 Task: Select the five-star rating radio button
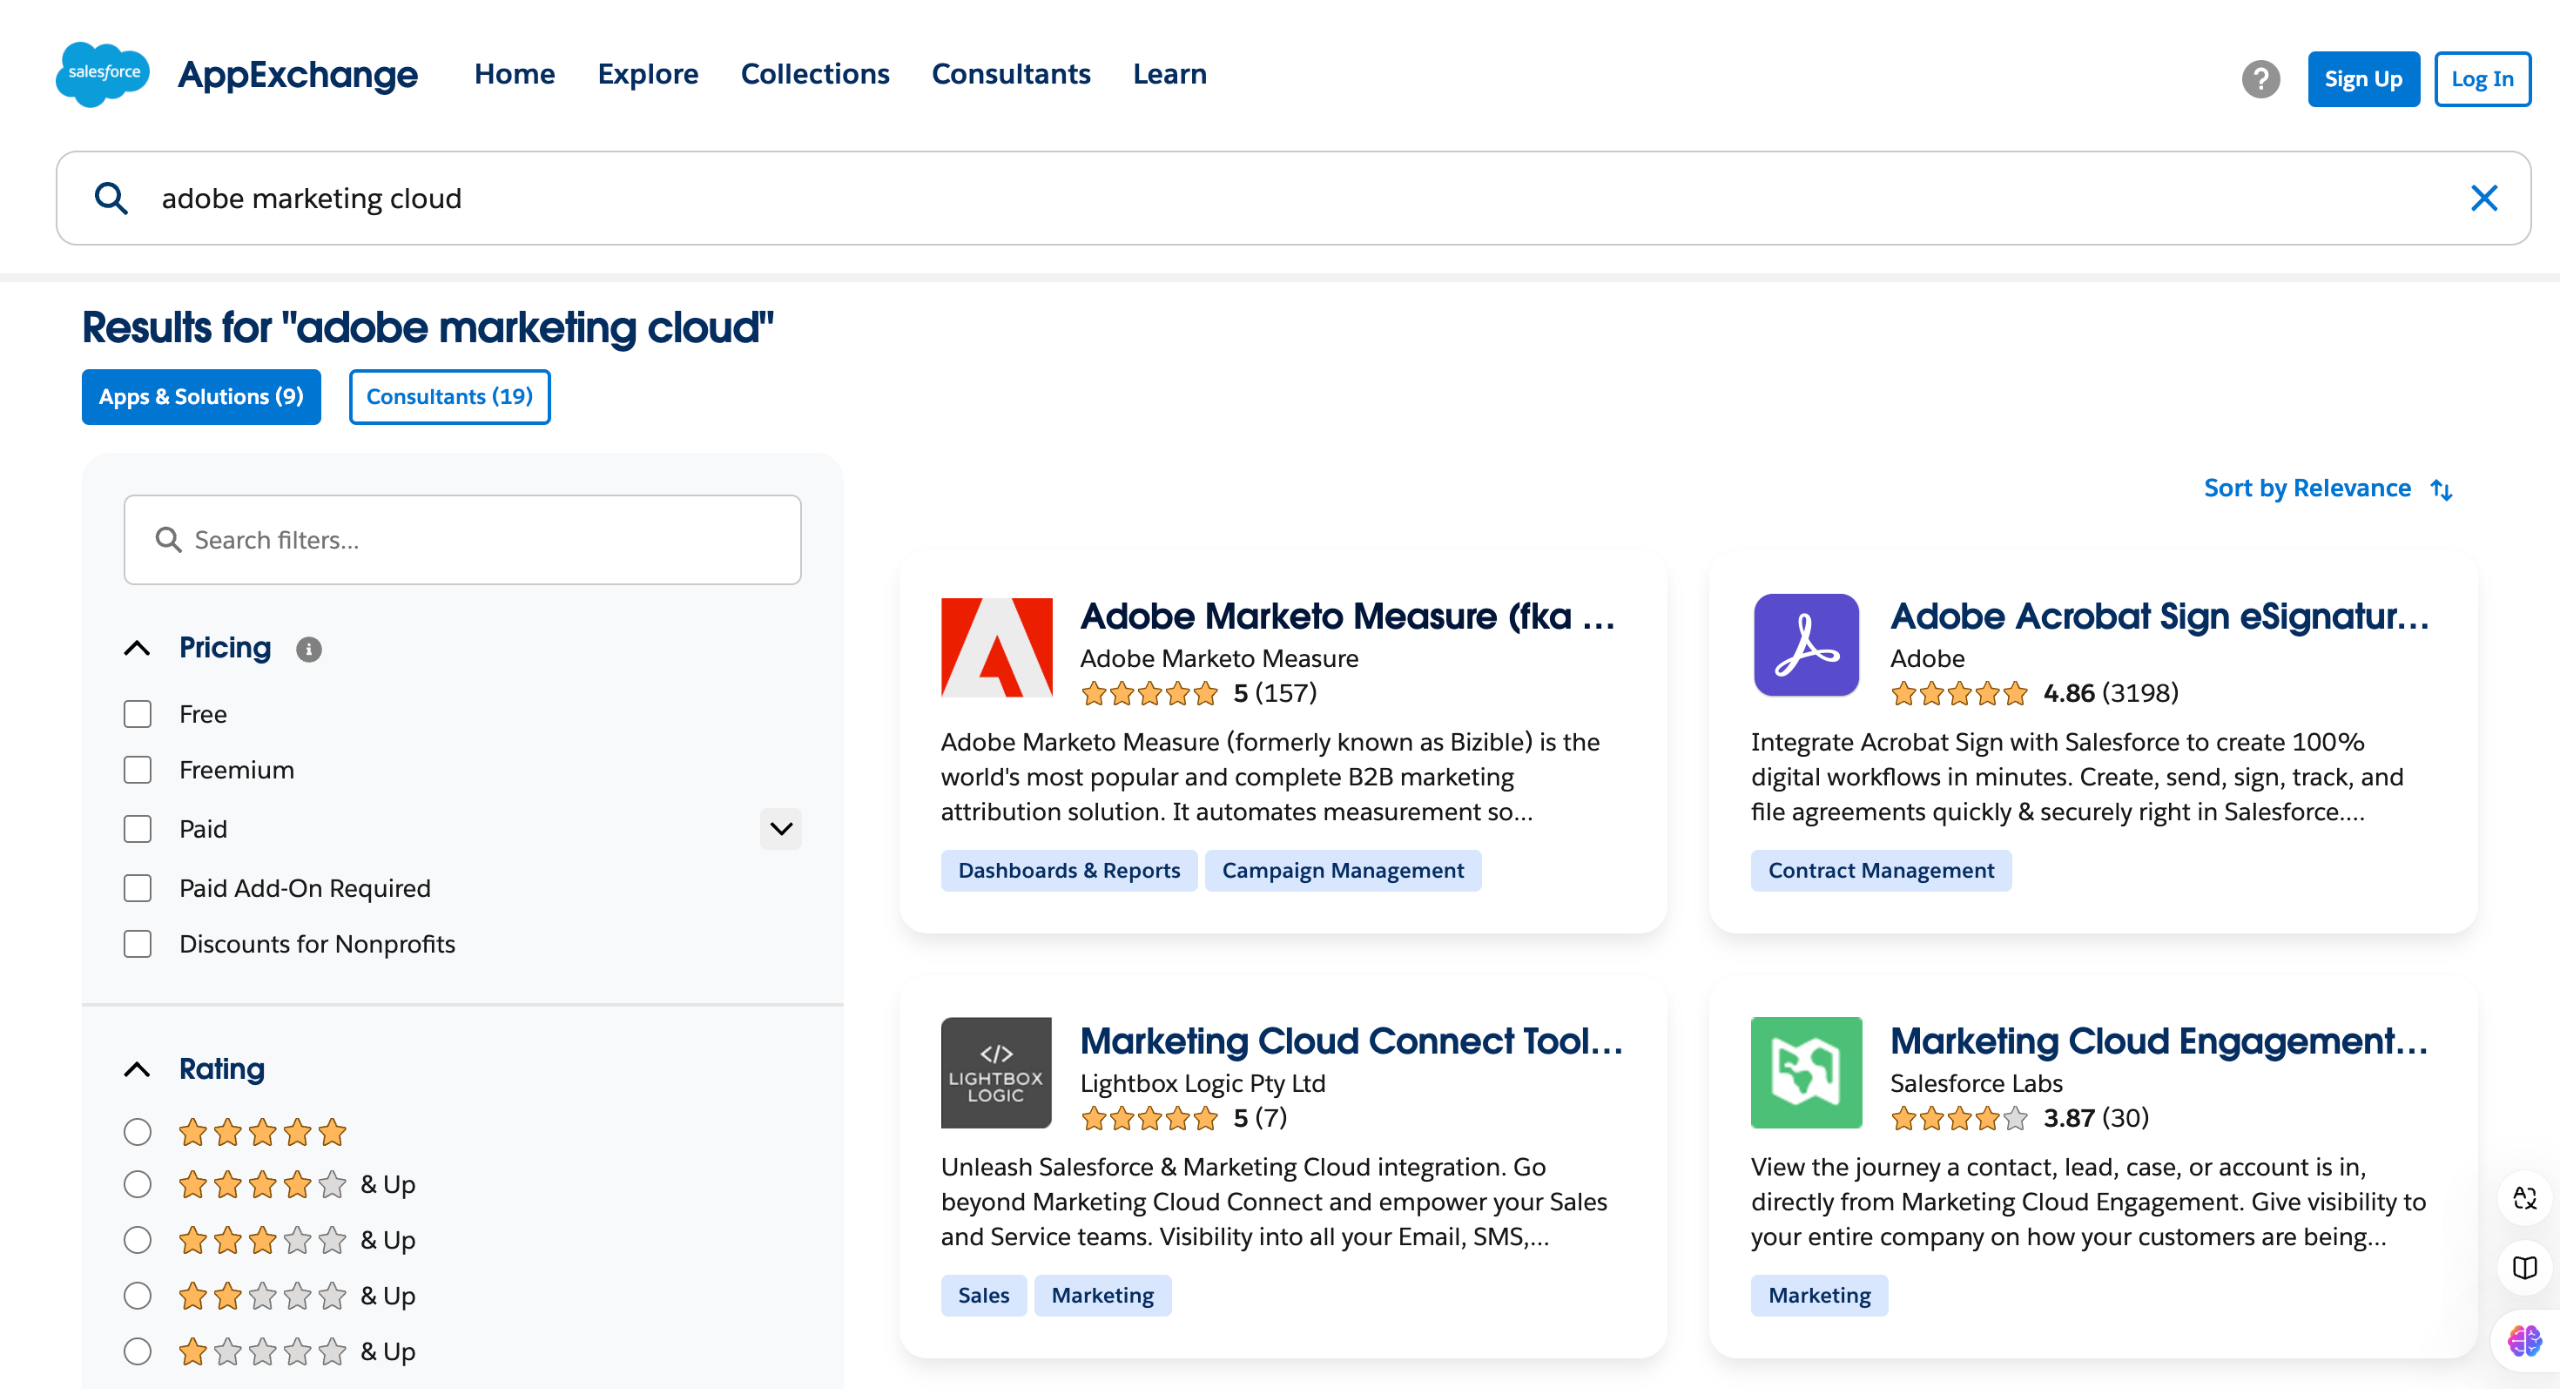tap(138, 1132)
